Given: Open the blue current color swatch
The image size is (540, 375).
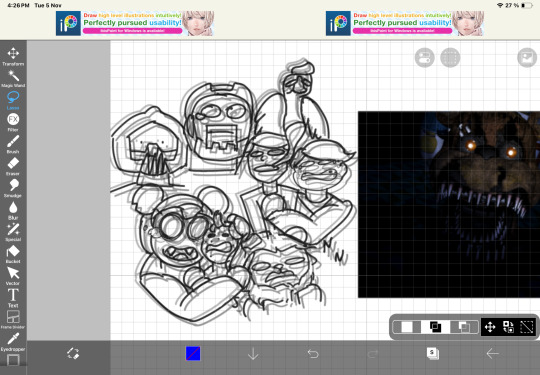Looking at the screenshot, I should click(x=193, y=354).
